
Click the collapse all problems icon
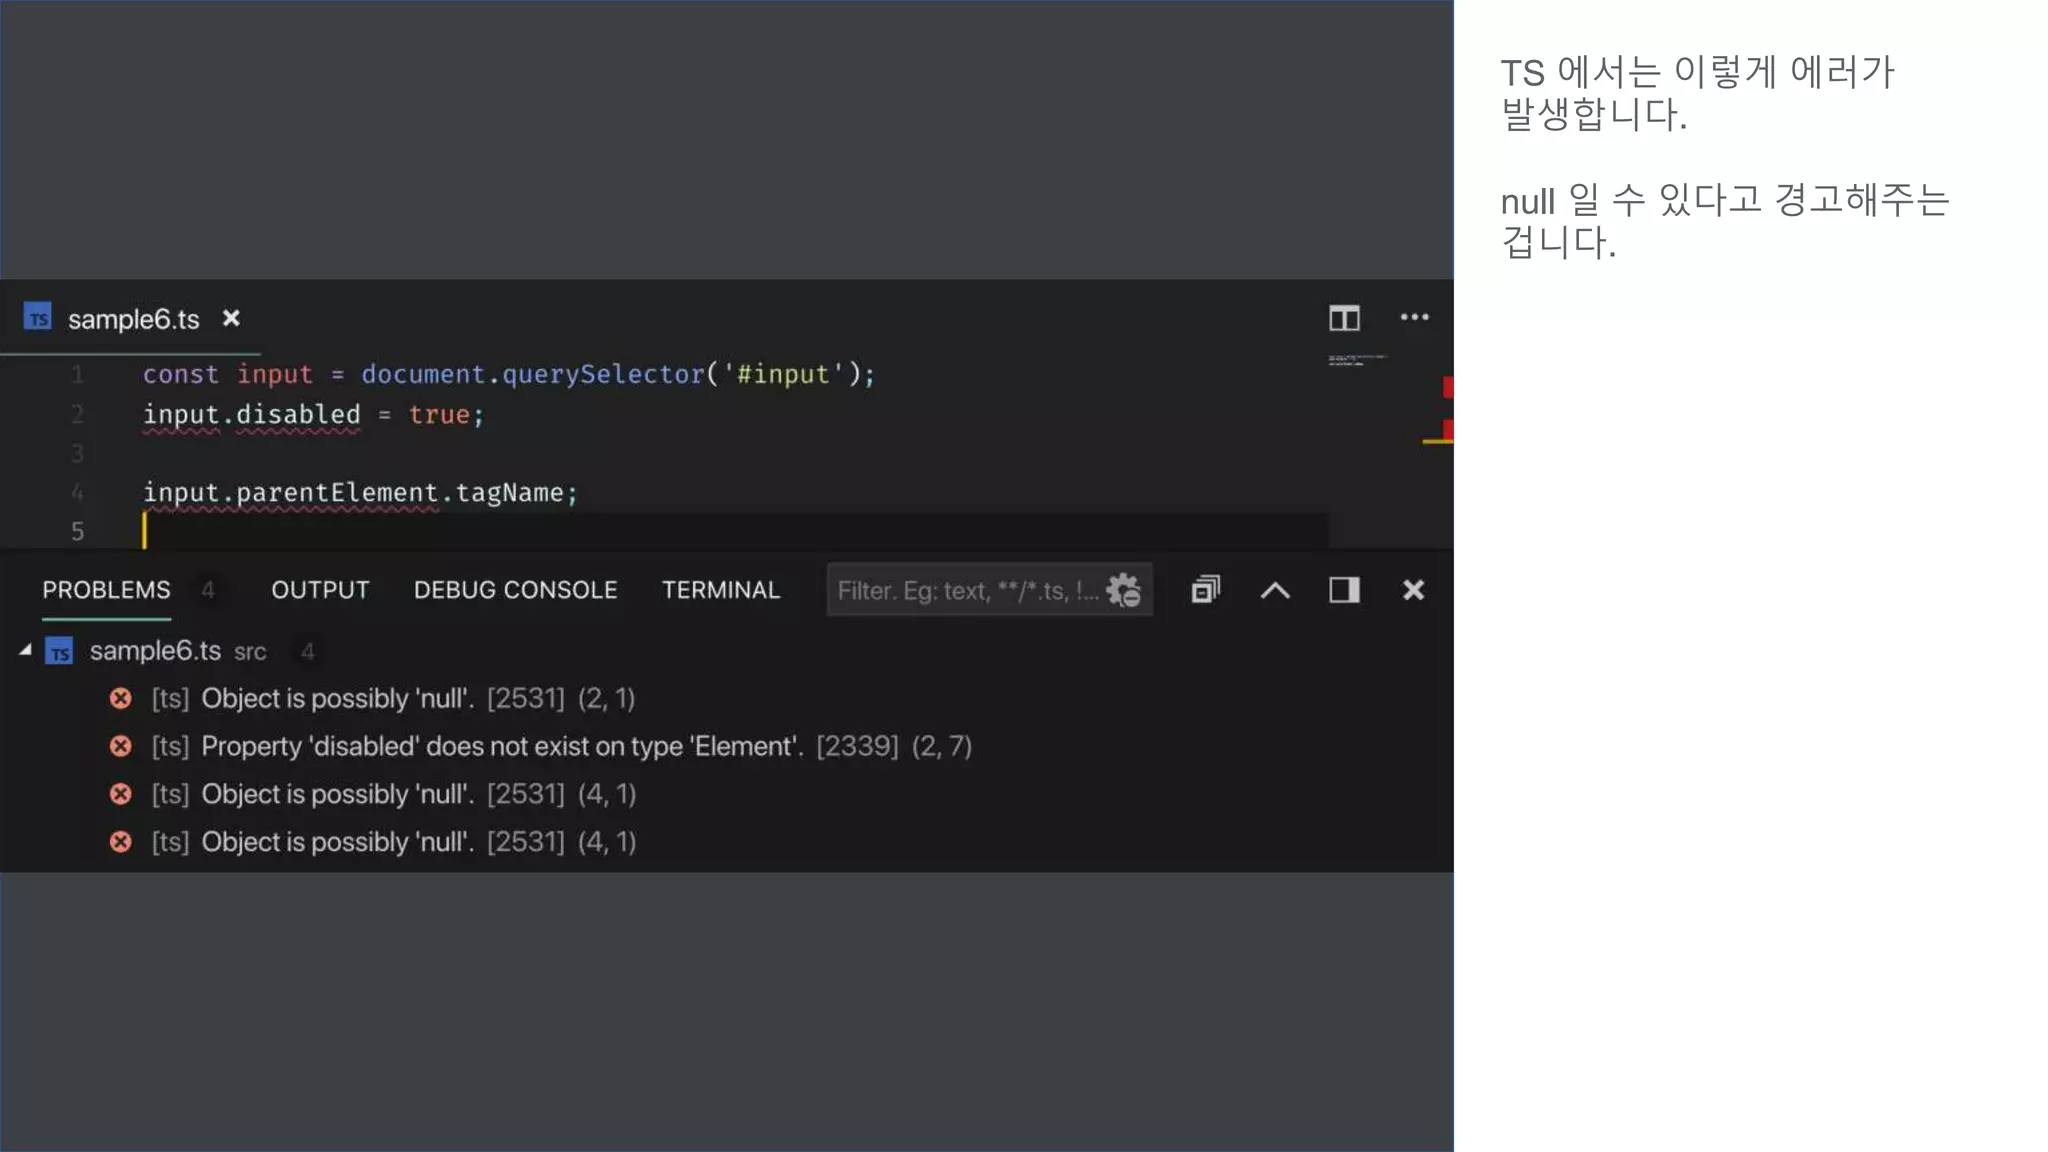(1206, 590)
